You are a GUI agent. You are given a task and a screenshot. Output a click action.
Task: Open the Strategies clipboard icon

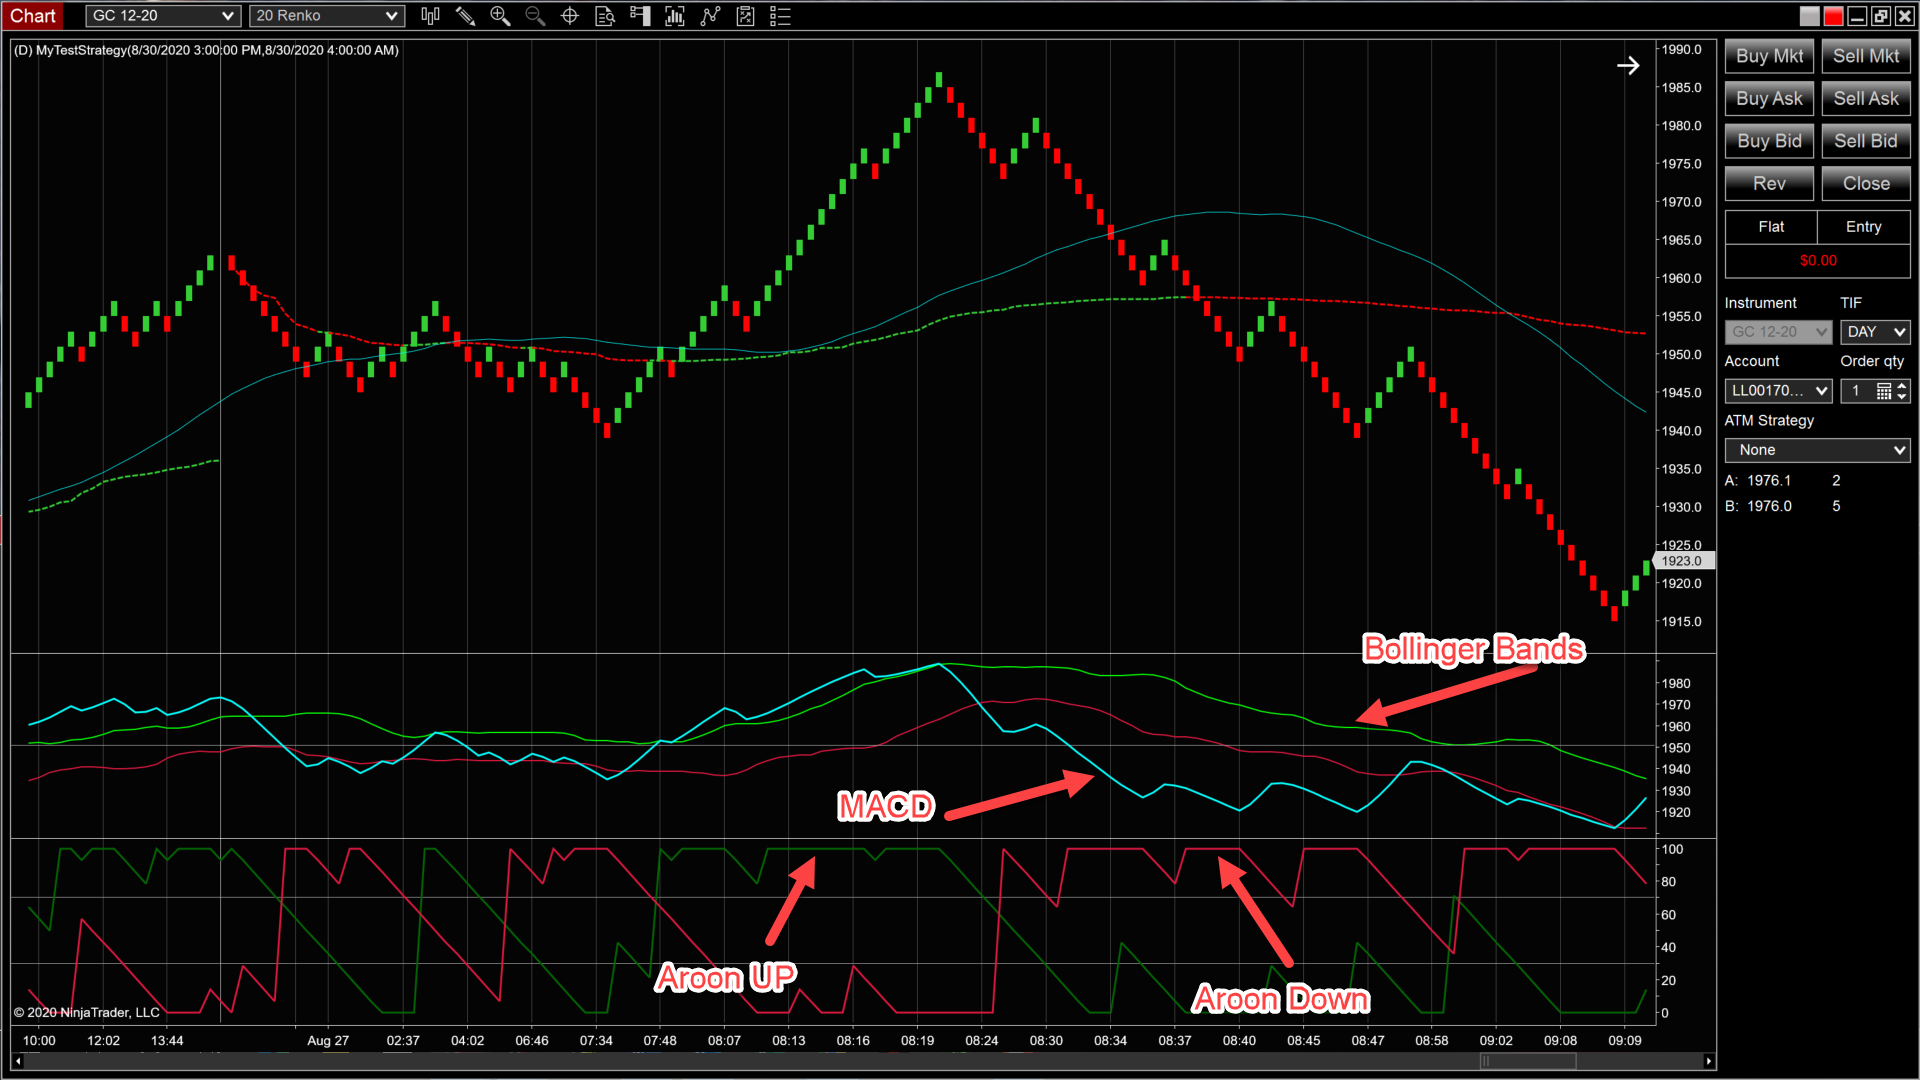point(745,16)
